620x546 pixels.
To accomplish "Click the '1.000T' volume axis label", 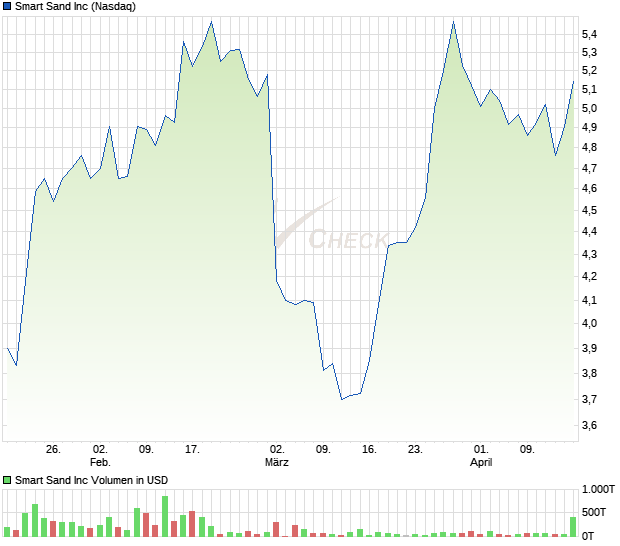I will (x=598, y=489).
